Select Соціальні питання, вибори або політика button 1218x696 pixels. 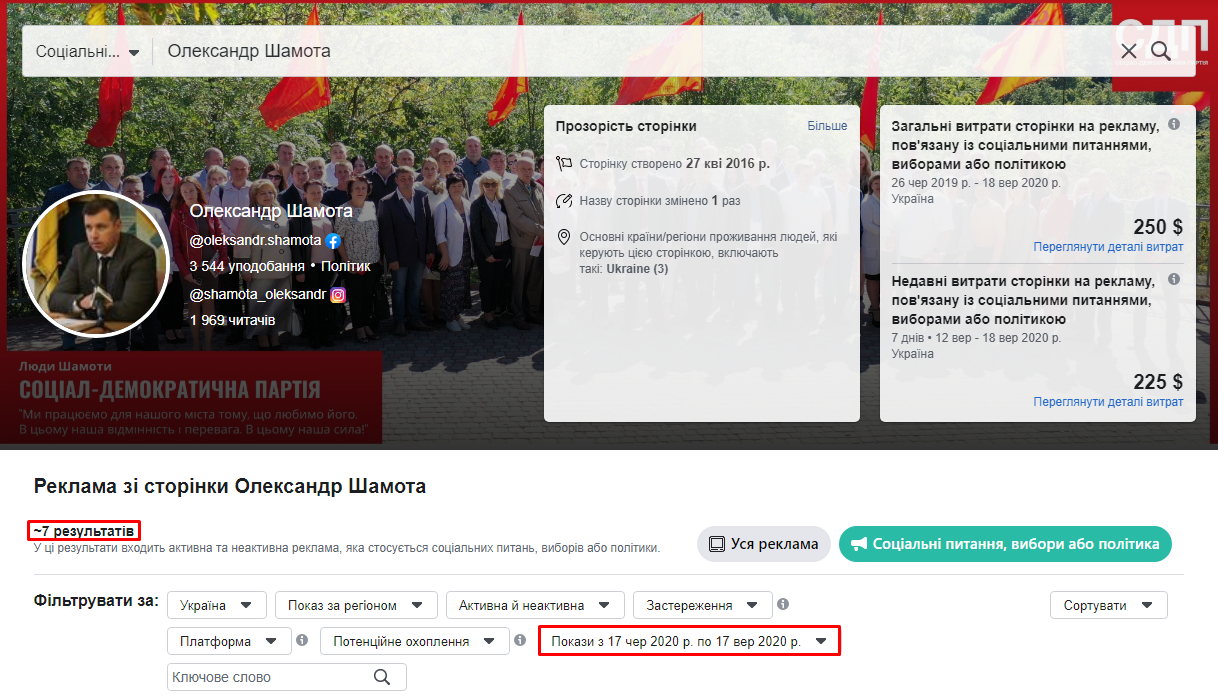click(1005, 544)
